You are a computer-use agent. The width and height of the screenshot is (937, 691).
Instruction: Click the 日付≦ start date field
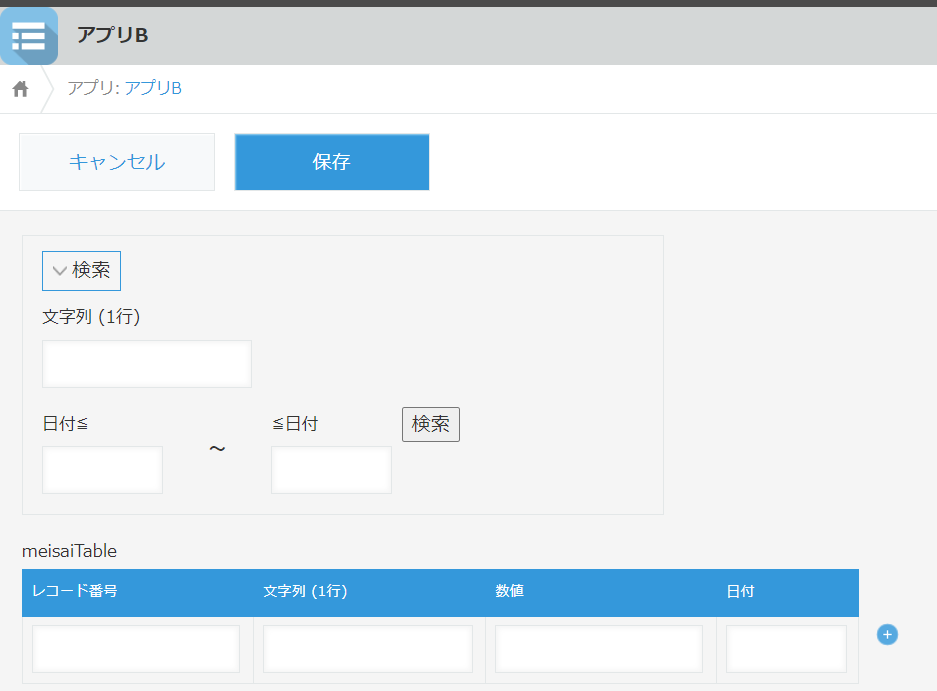tap(102, 470)
